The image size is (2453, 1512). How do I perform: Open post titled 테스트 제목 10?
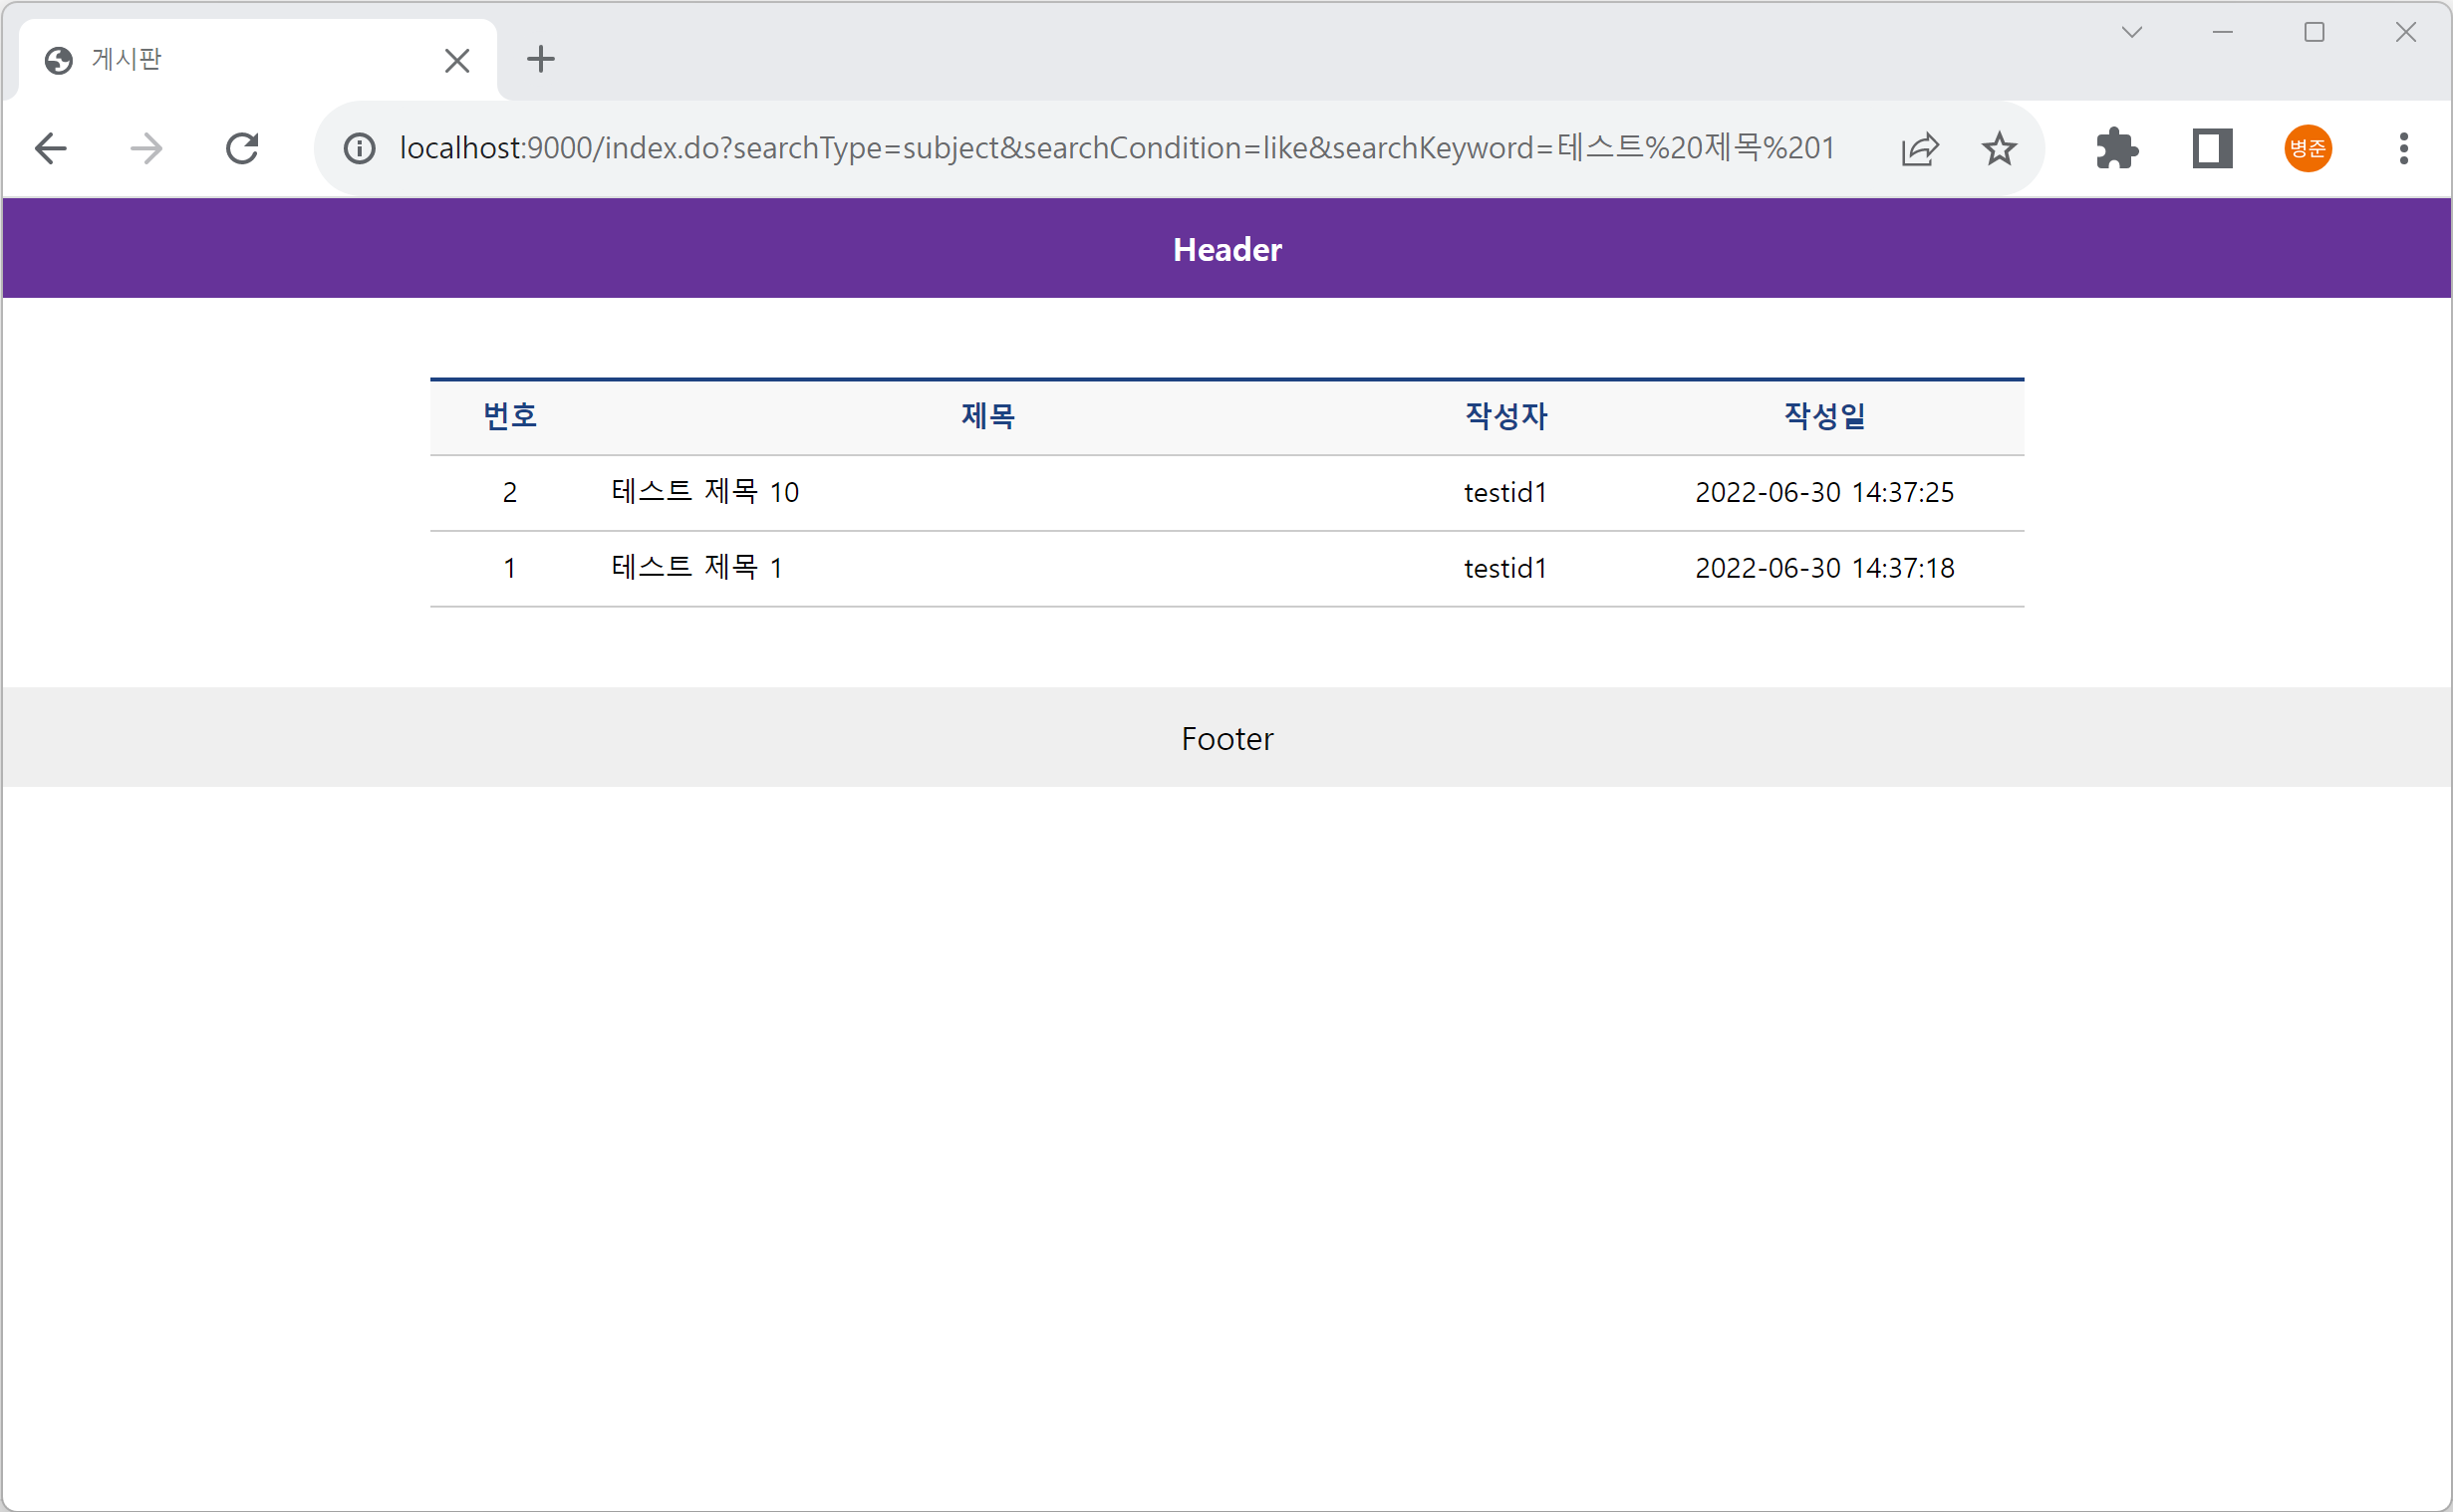click(705, 492)
